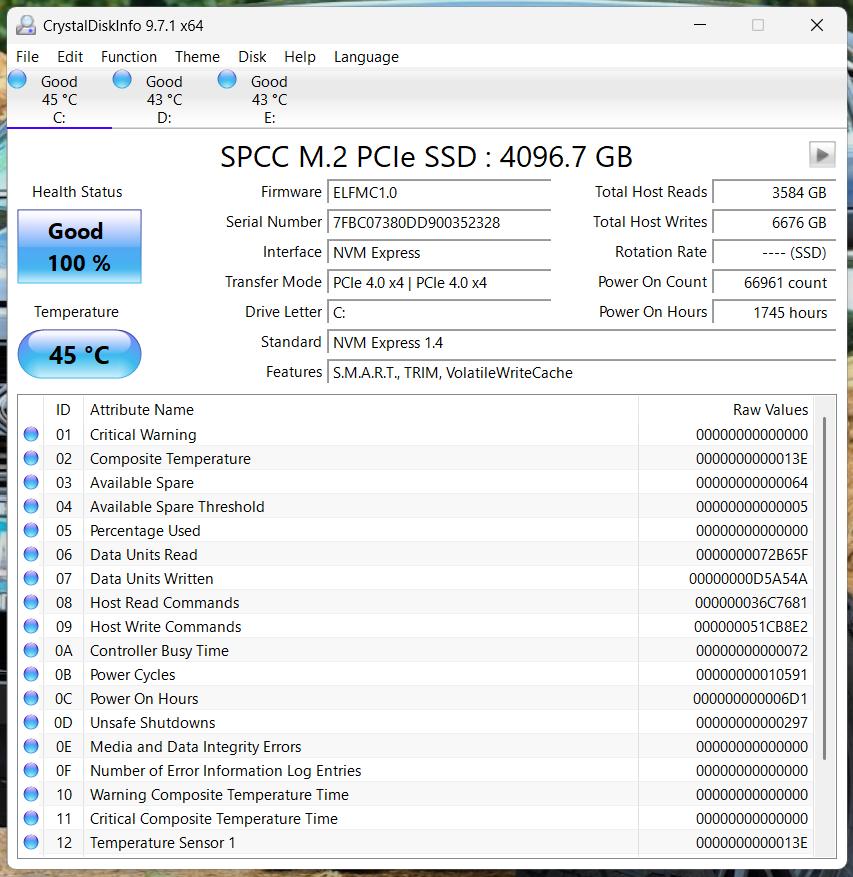Image resolution: width=853 pixels, height=877 pixels.
Task: Switch to the D: drive tab
Action: pyautogui.click(x=164, y=99)
